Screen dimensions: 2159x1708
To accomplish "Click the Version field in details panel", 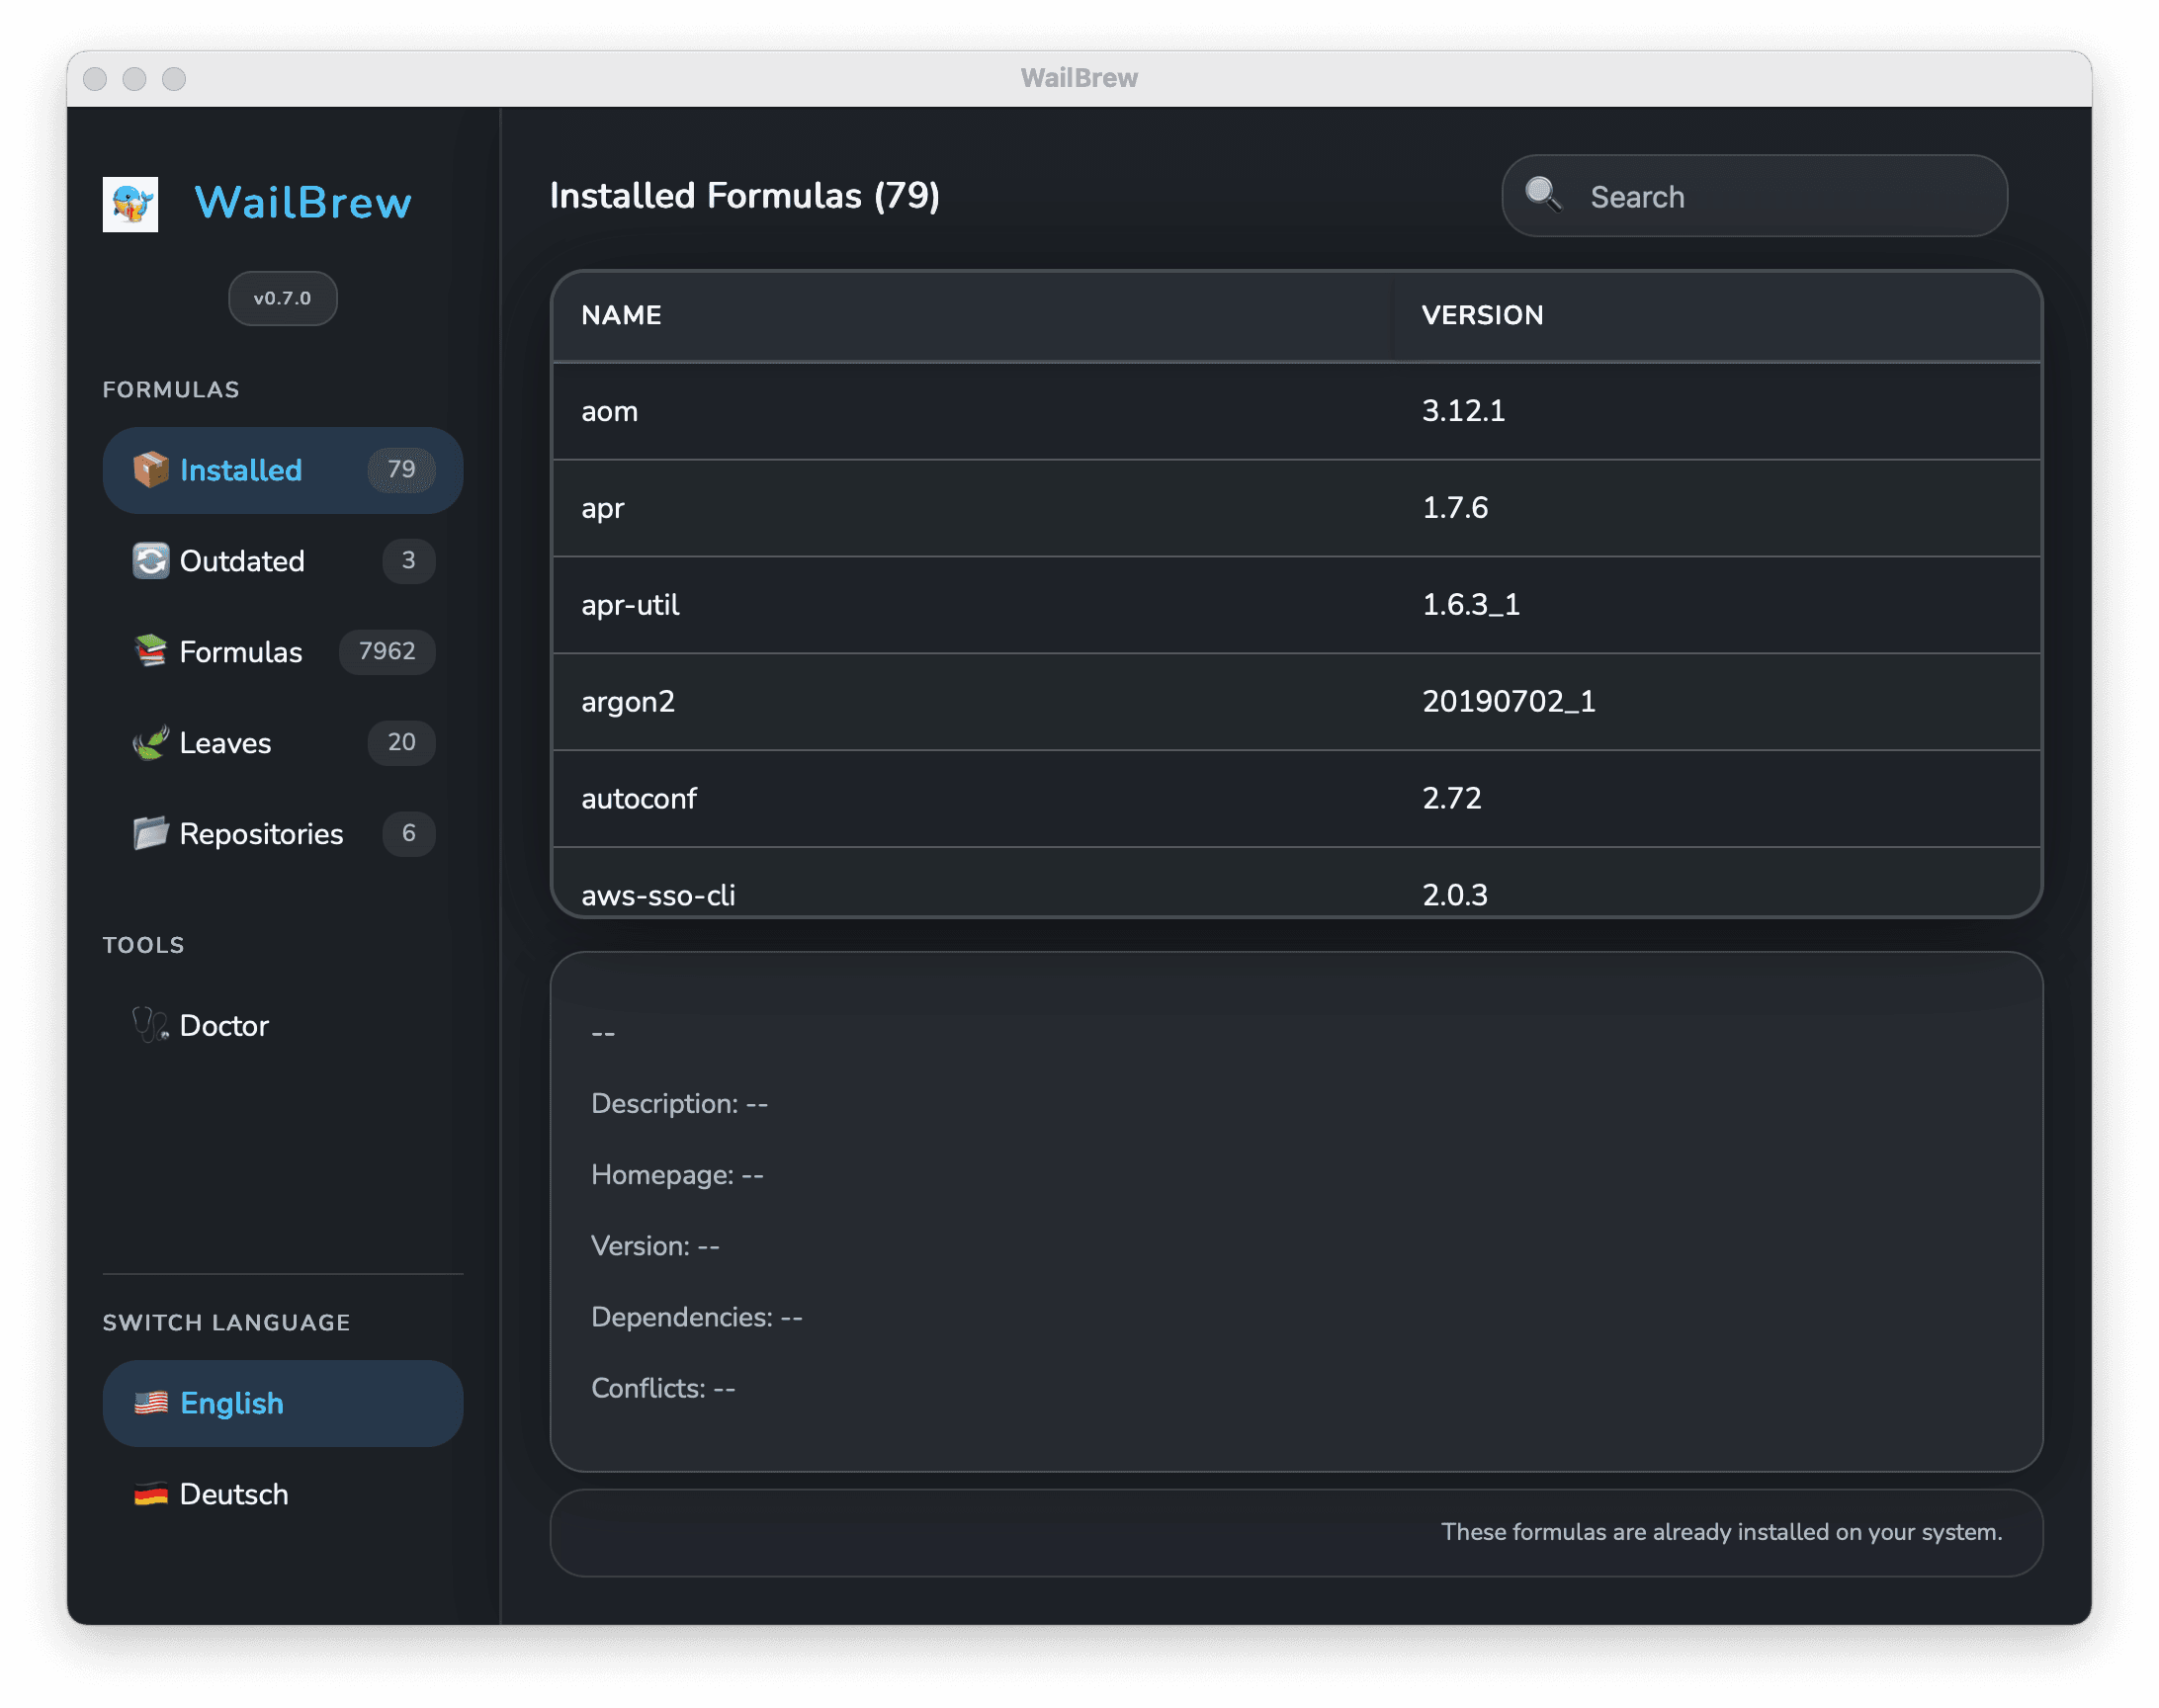I will 655,1247.
